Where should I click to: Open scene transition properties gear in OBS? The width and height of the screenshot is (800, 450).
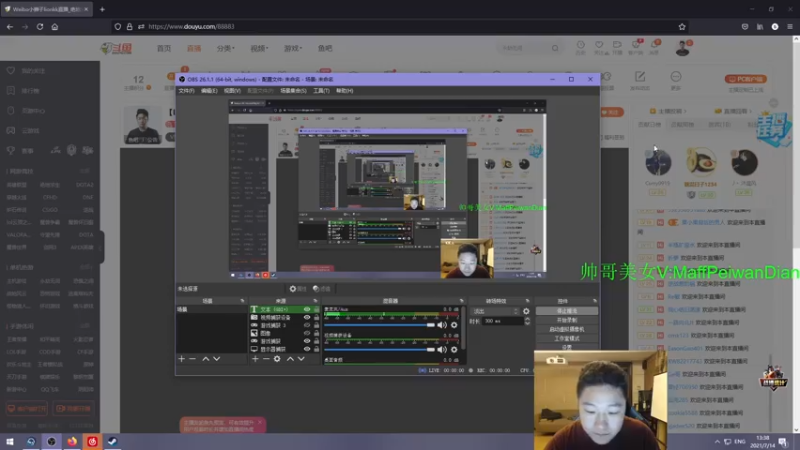(526, 311)
